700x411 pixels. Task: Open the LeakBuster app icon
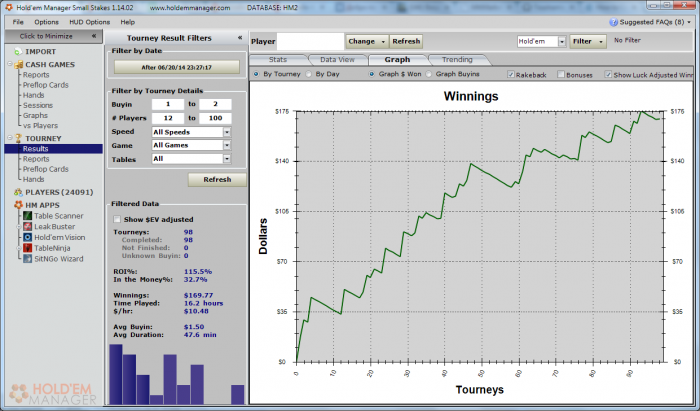click(x=28, y=227)
